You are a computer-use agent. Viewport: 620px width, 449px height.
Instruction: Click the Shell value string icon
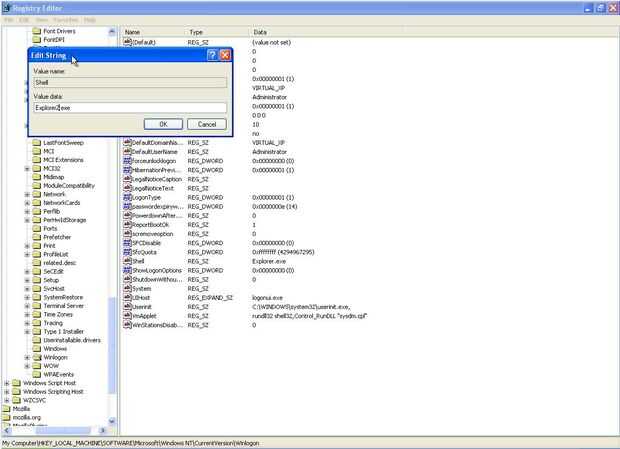coord(127,261)
